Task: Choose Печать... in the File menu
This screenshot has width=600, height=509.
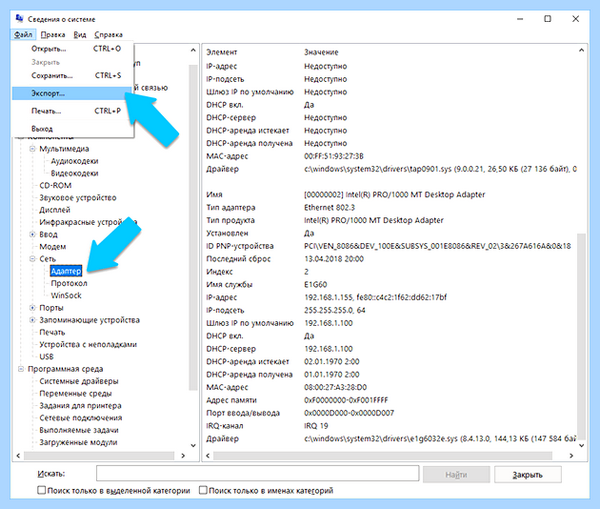Action: [x=73, y=111]
